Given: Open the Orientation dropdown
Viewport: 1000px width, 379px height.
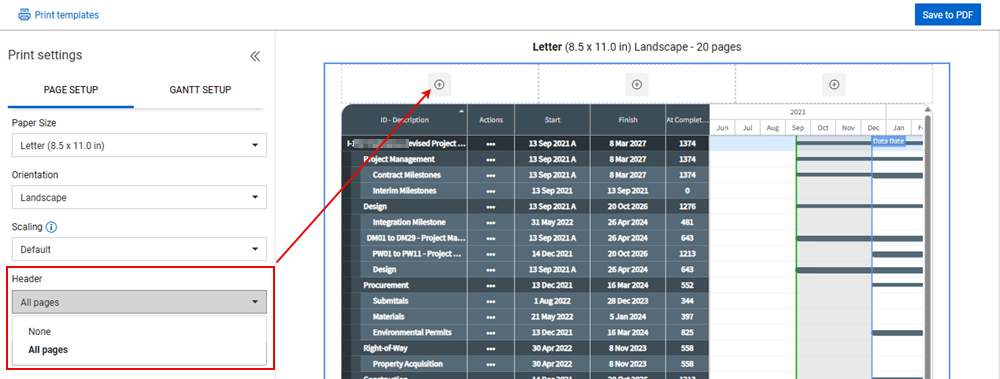Looking at the screenshot, I should point(139,197).
